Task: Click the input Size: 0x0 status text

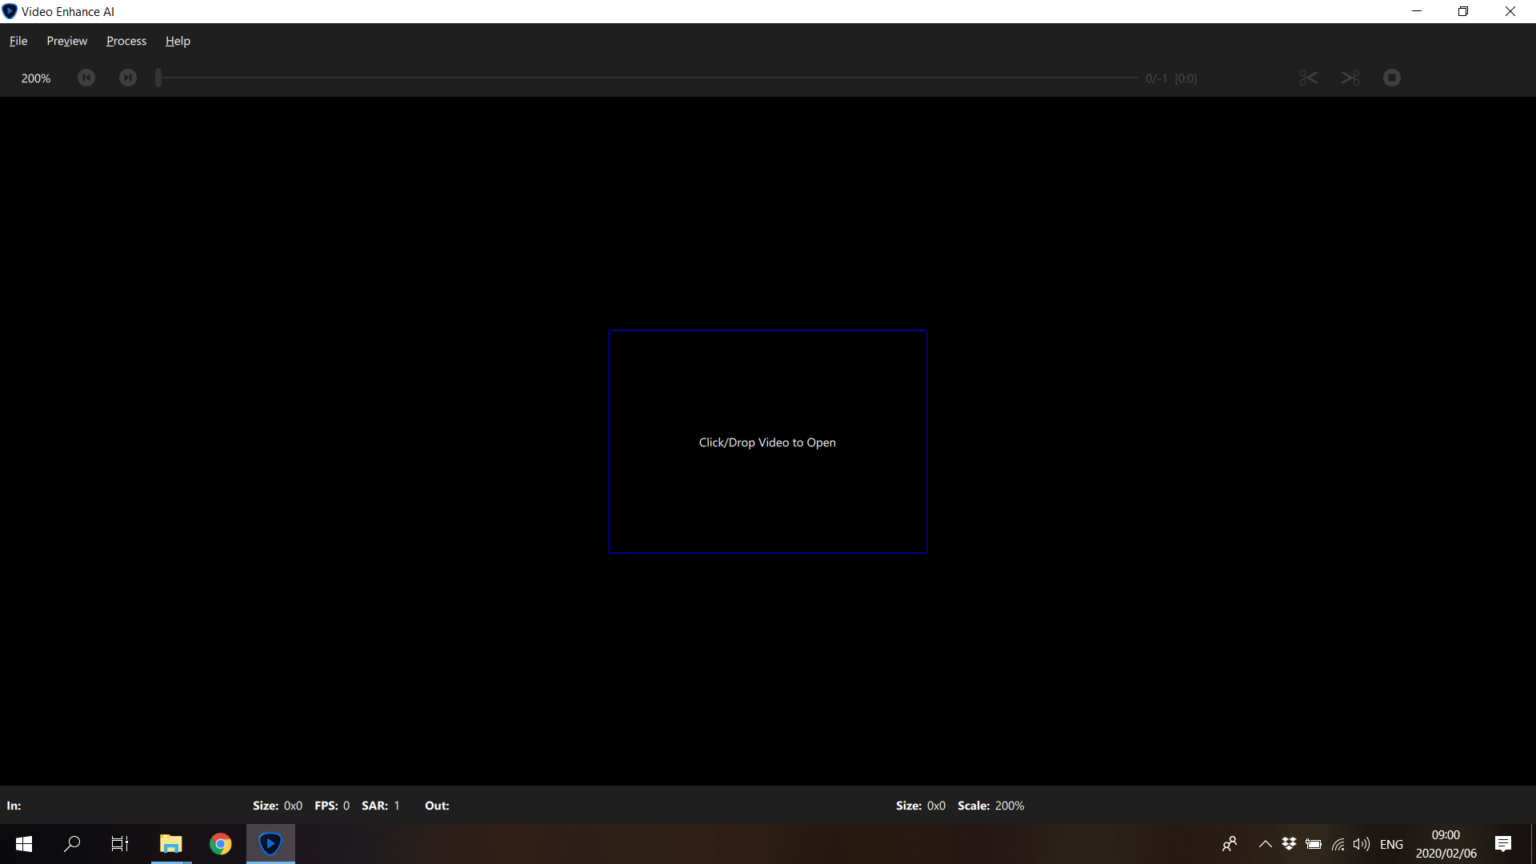Action: tap(278, 805)
